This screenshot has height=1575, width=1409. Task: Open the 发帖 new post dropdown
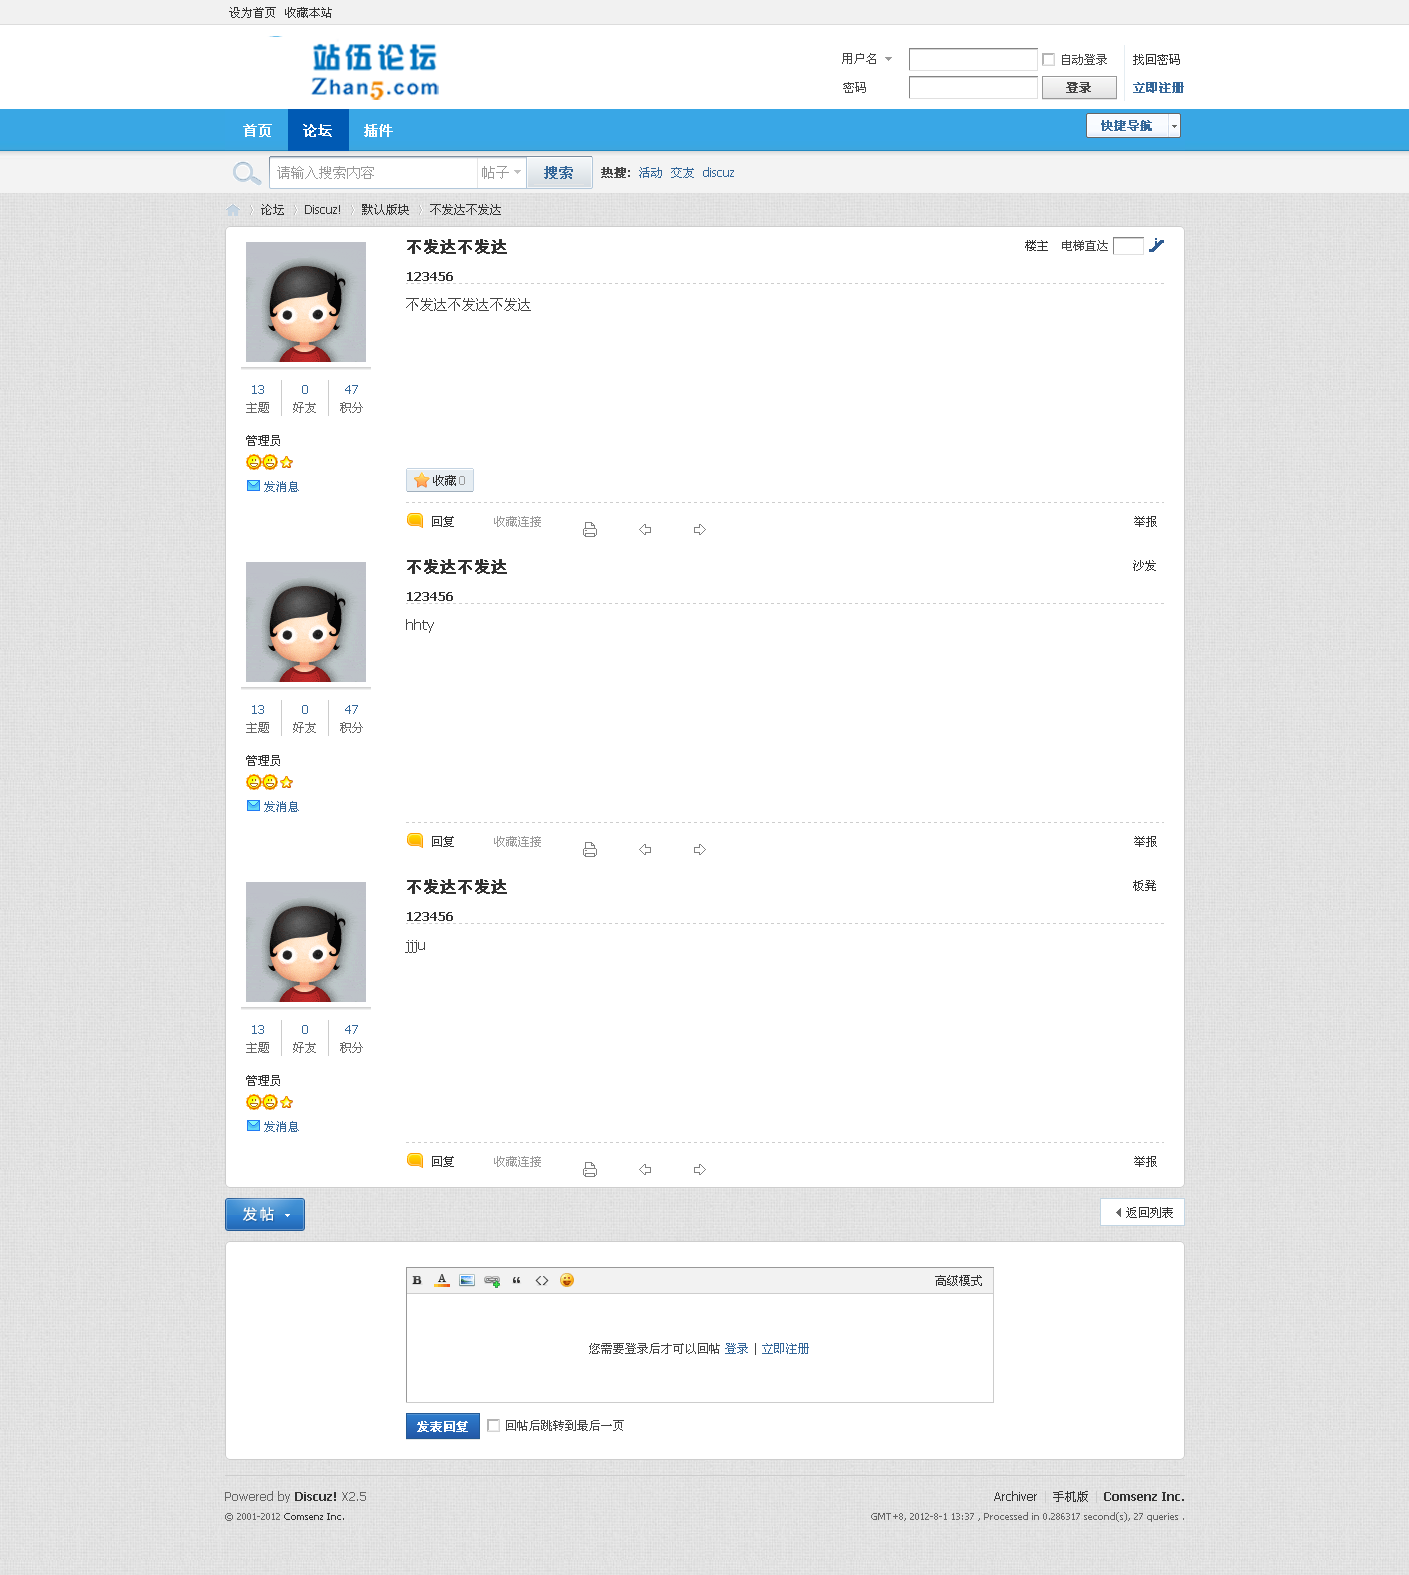click(265, 1214)
